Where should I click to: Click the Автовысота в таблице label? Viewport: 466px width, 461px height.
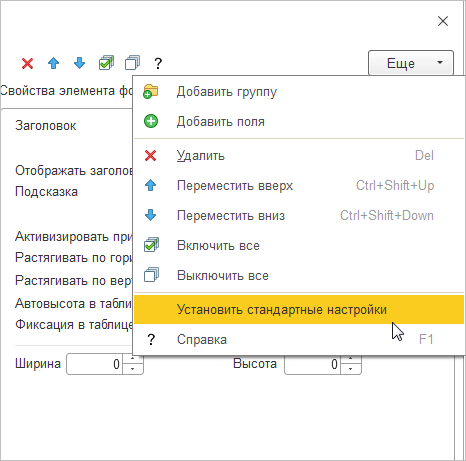point(73,303)
